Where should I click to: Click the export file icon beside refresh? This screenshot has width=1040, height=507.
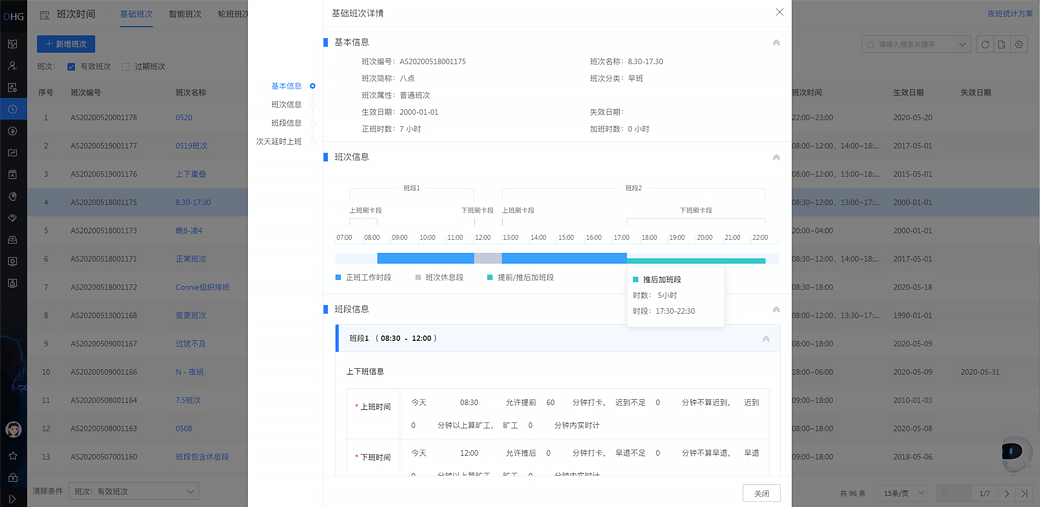[1002, 45]
